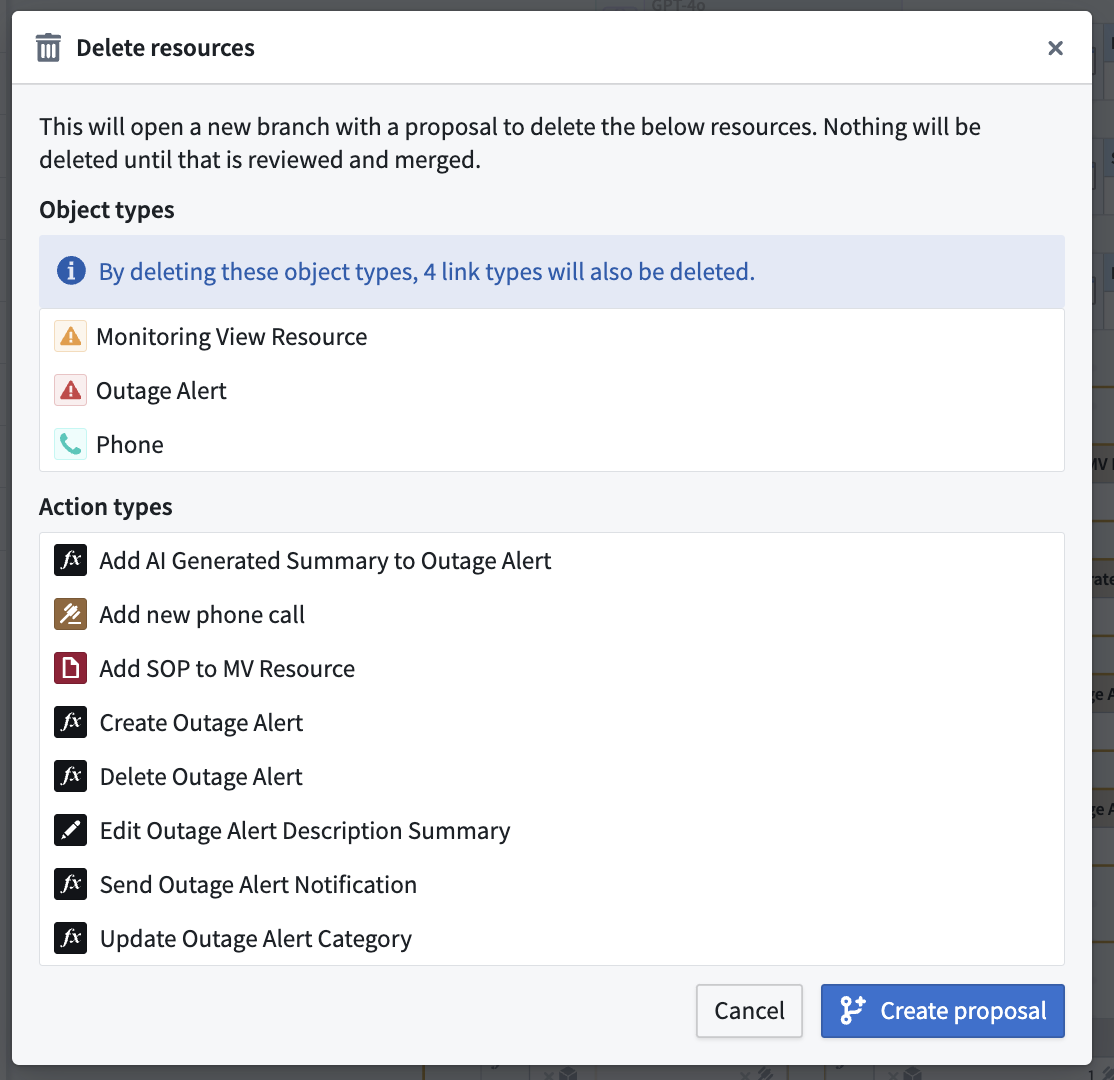This screenshot has width=1114, height=1080.
Task: Click the blue info icon in the notice banner
Action: click(70, 271)
